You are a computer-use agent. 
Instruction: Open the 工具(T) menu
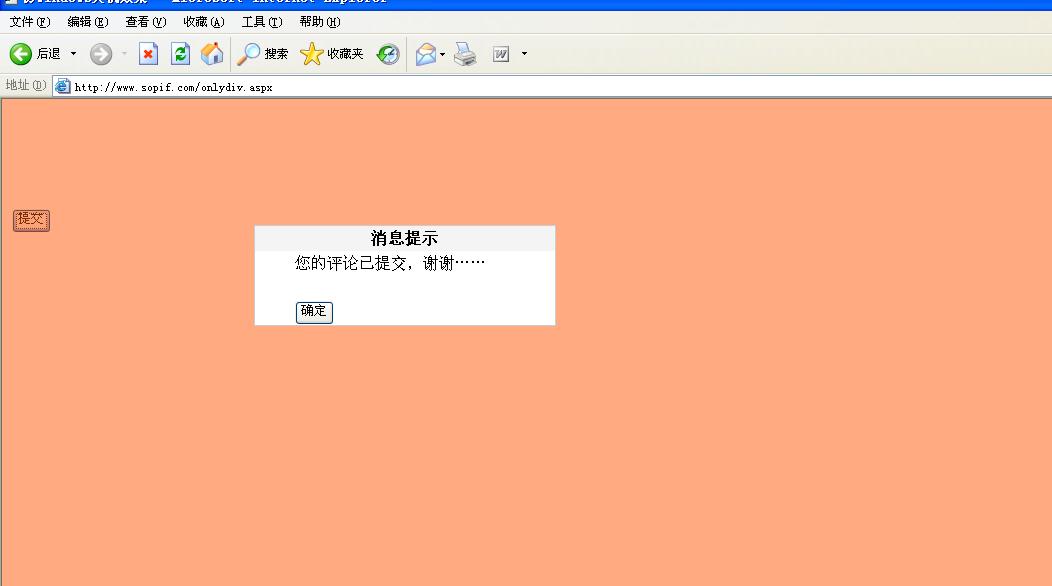262,21
